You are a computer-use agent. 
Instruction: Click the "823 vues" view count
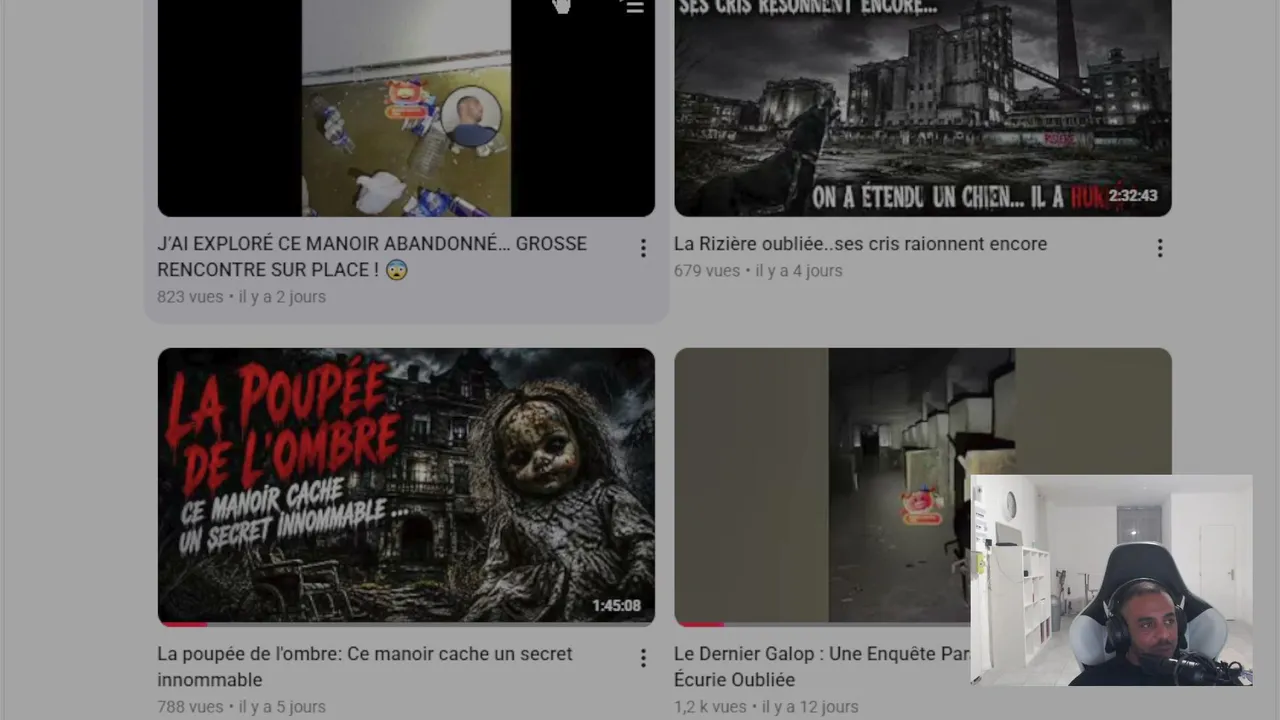click(190, 297)
